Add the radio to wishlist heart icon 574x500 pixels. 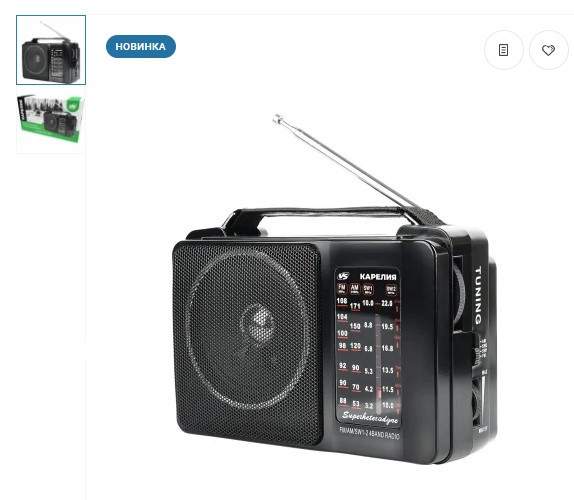click(548, 50)
